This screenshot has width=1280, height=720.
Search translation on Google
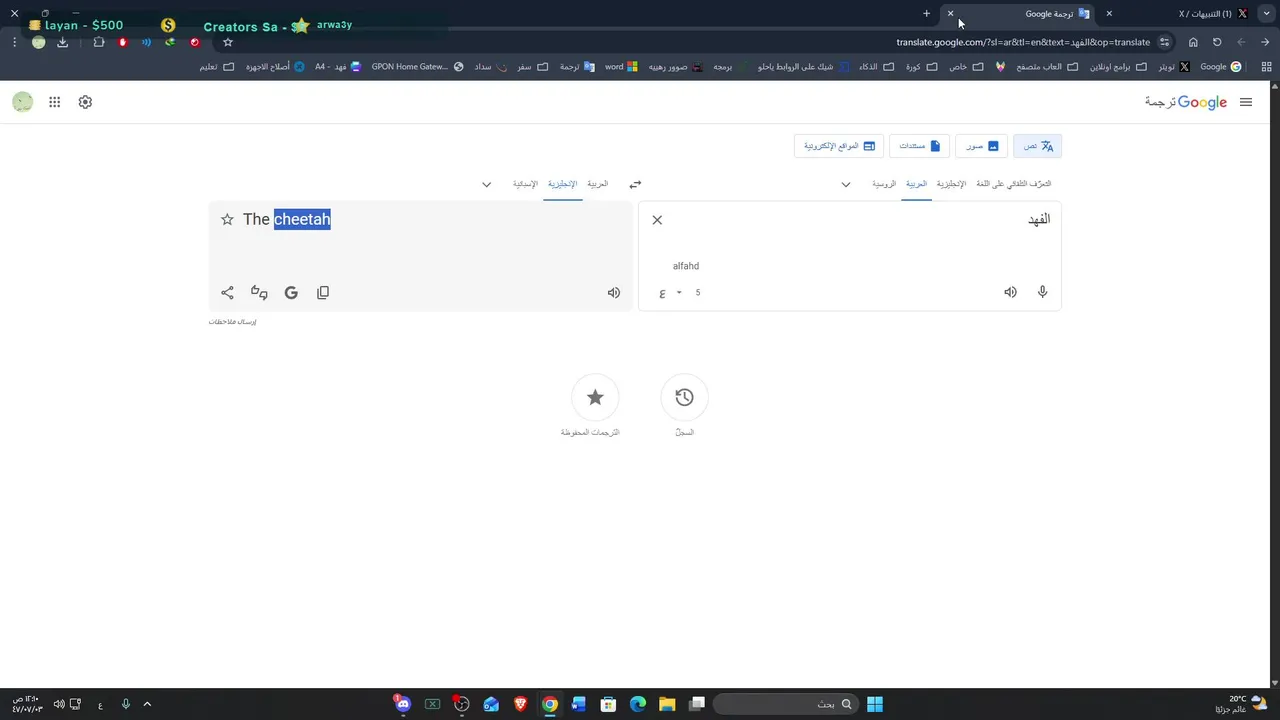coord(291,292)
